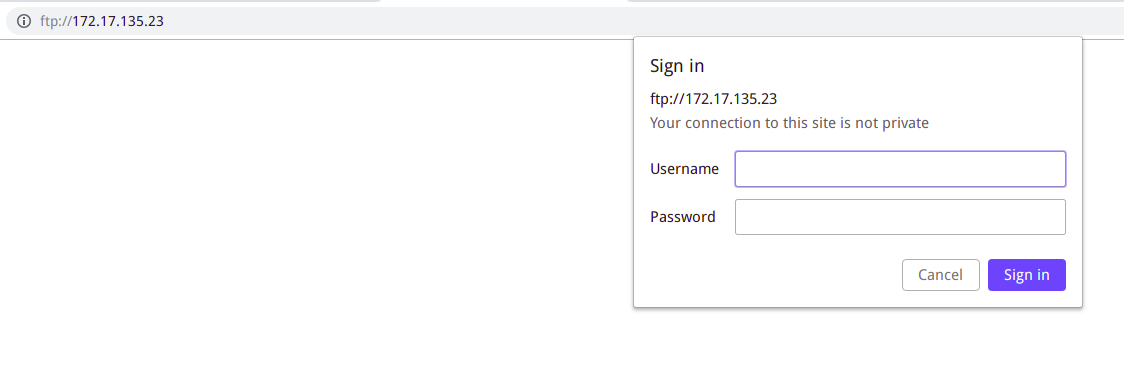The height and width of the screenshot is (376, 1124).
Task: Click the Password label text
Action: click(682, 217)
